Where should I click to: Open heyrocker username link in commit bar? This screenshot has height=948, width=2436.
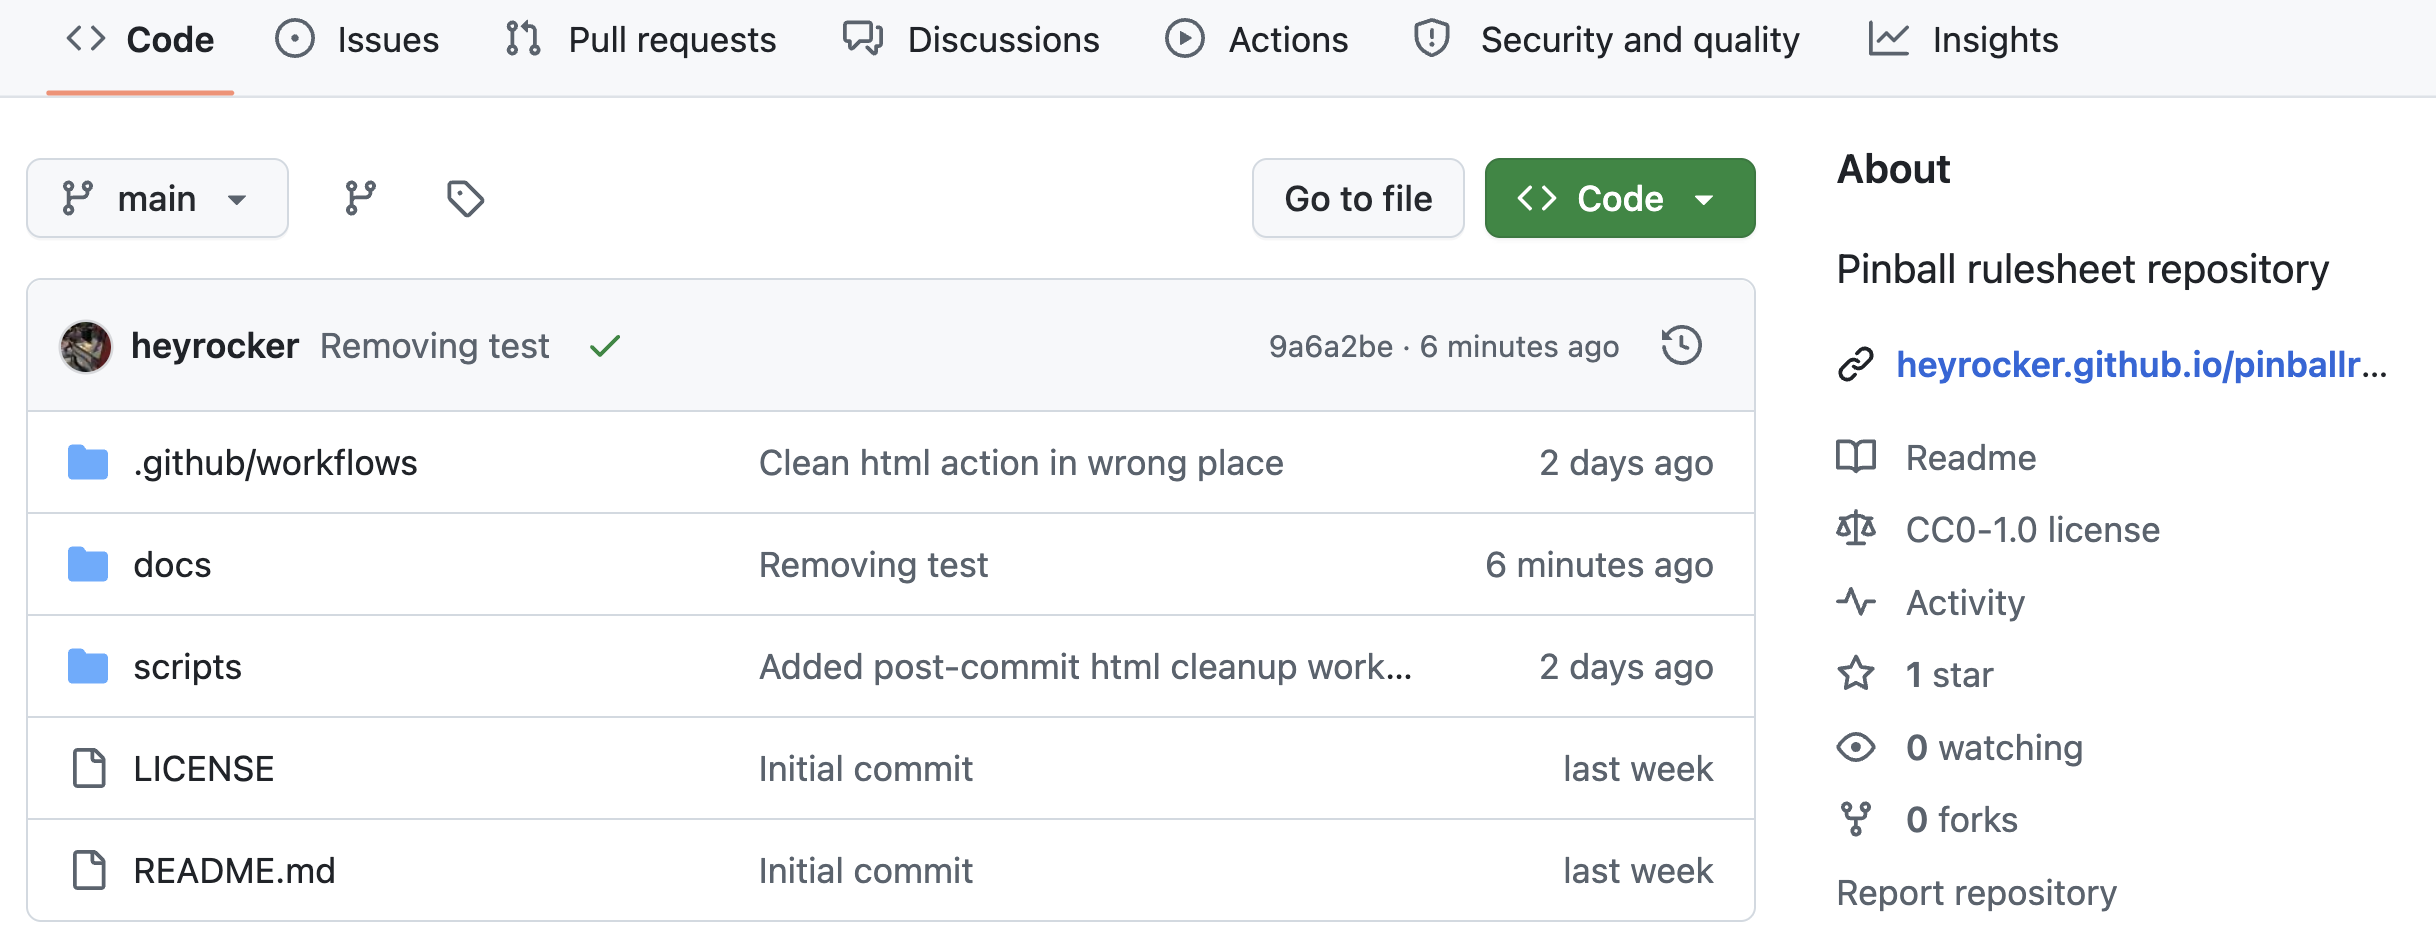215,346
